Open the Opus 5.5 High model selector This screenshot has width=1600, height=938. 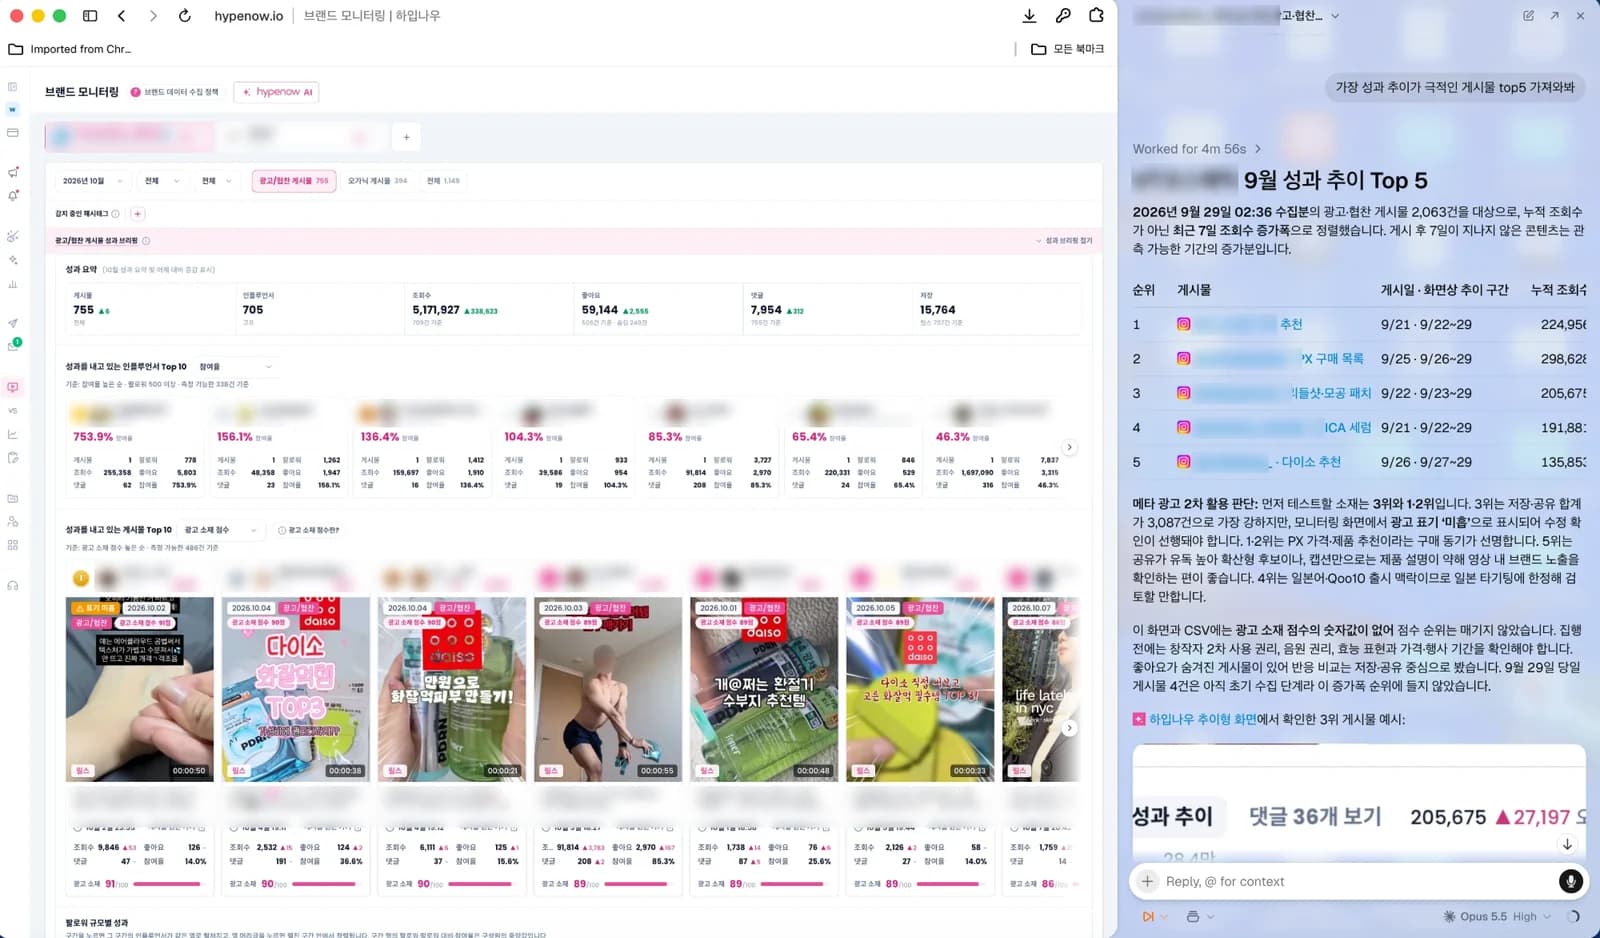pyautogui.click(x=1497, y=916)
